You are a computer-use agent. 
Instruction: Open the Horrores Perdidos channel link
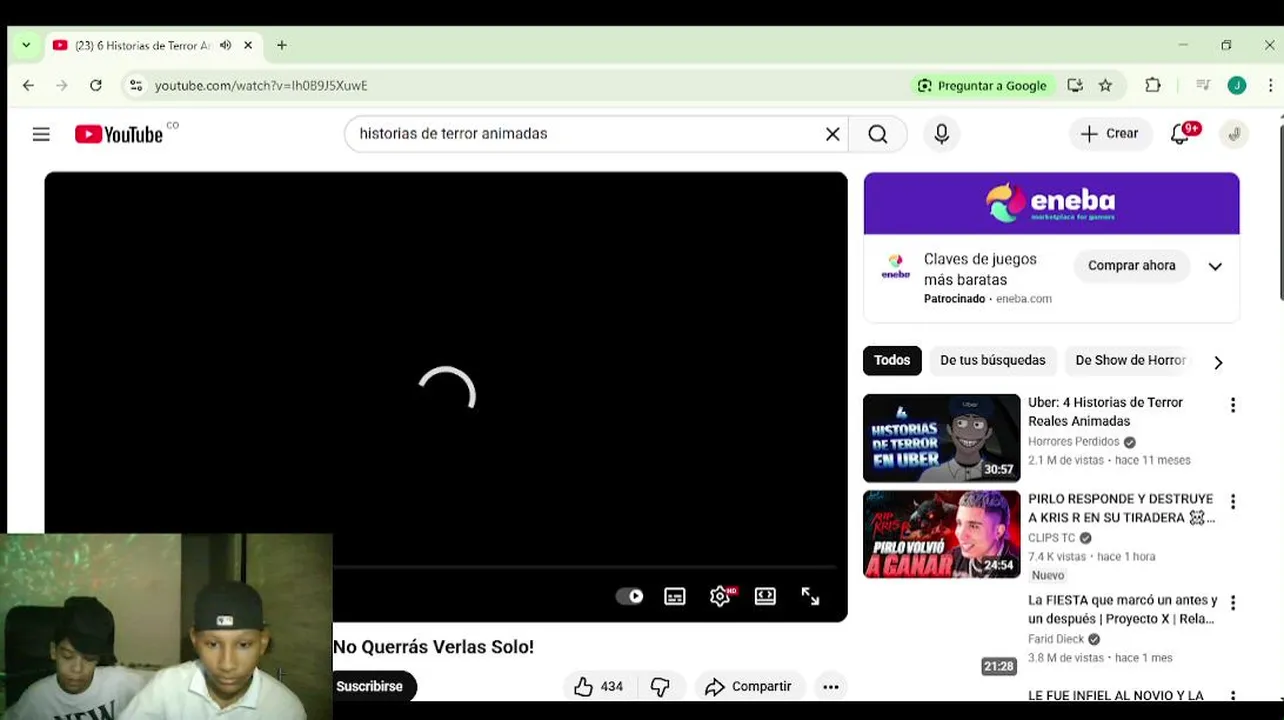pos(1074,441)
